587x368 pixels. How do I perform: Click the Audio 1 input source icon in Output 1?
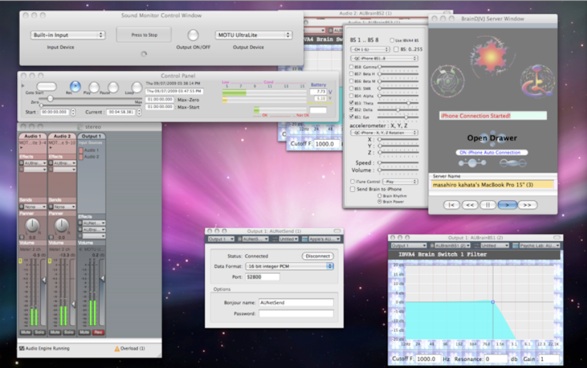click(81, 150)
